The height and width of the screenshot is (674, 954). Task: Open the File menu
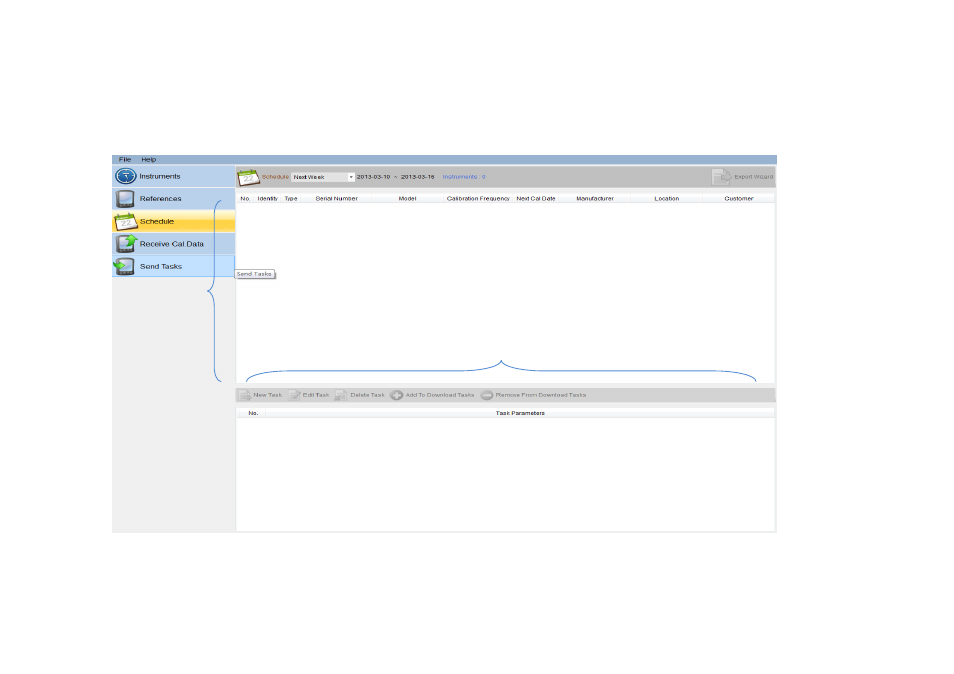pyautogui.click(x=125, y=159)
